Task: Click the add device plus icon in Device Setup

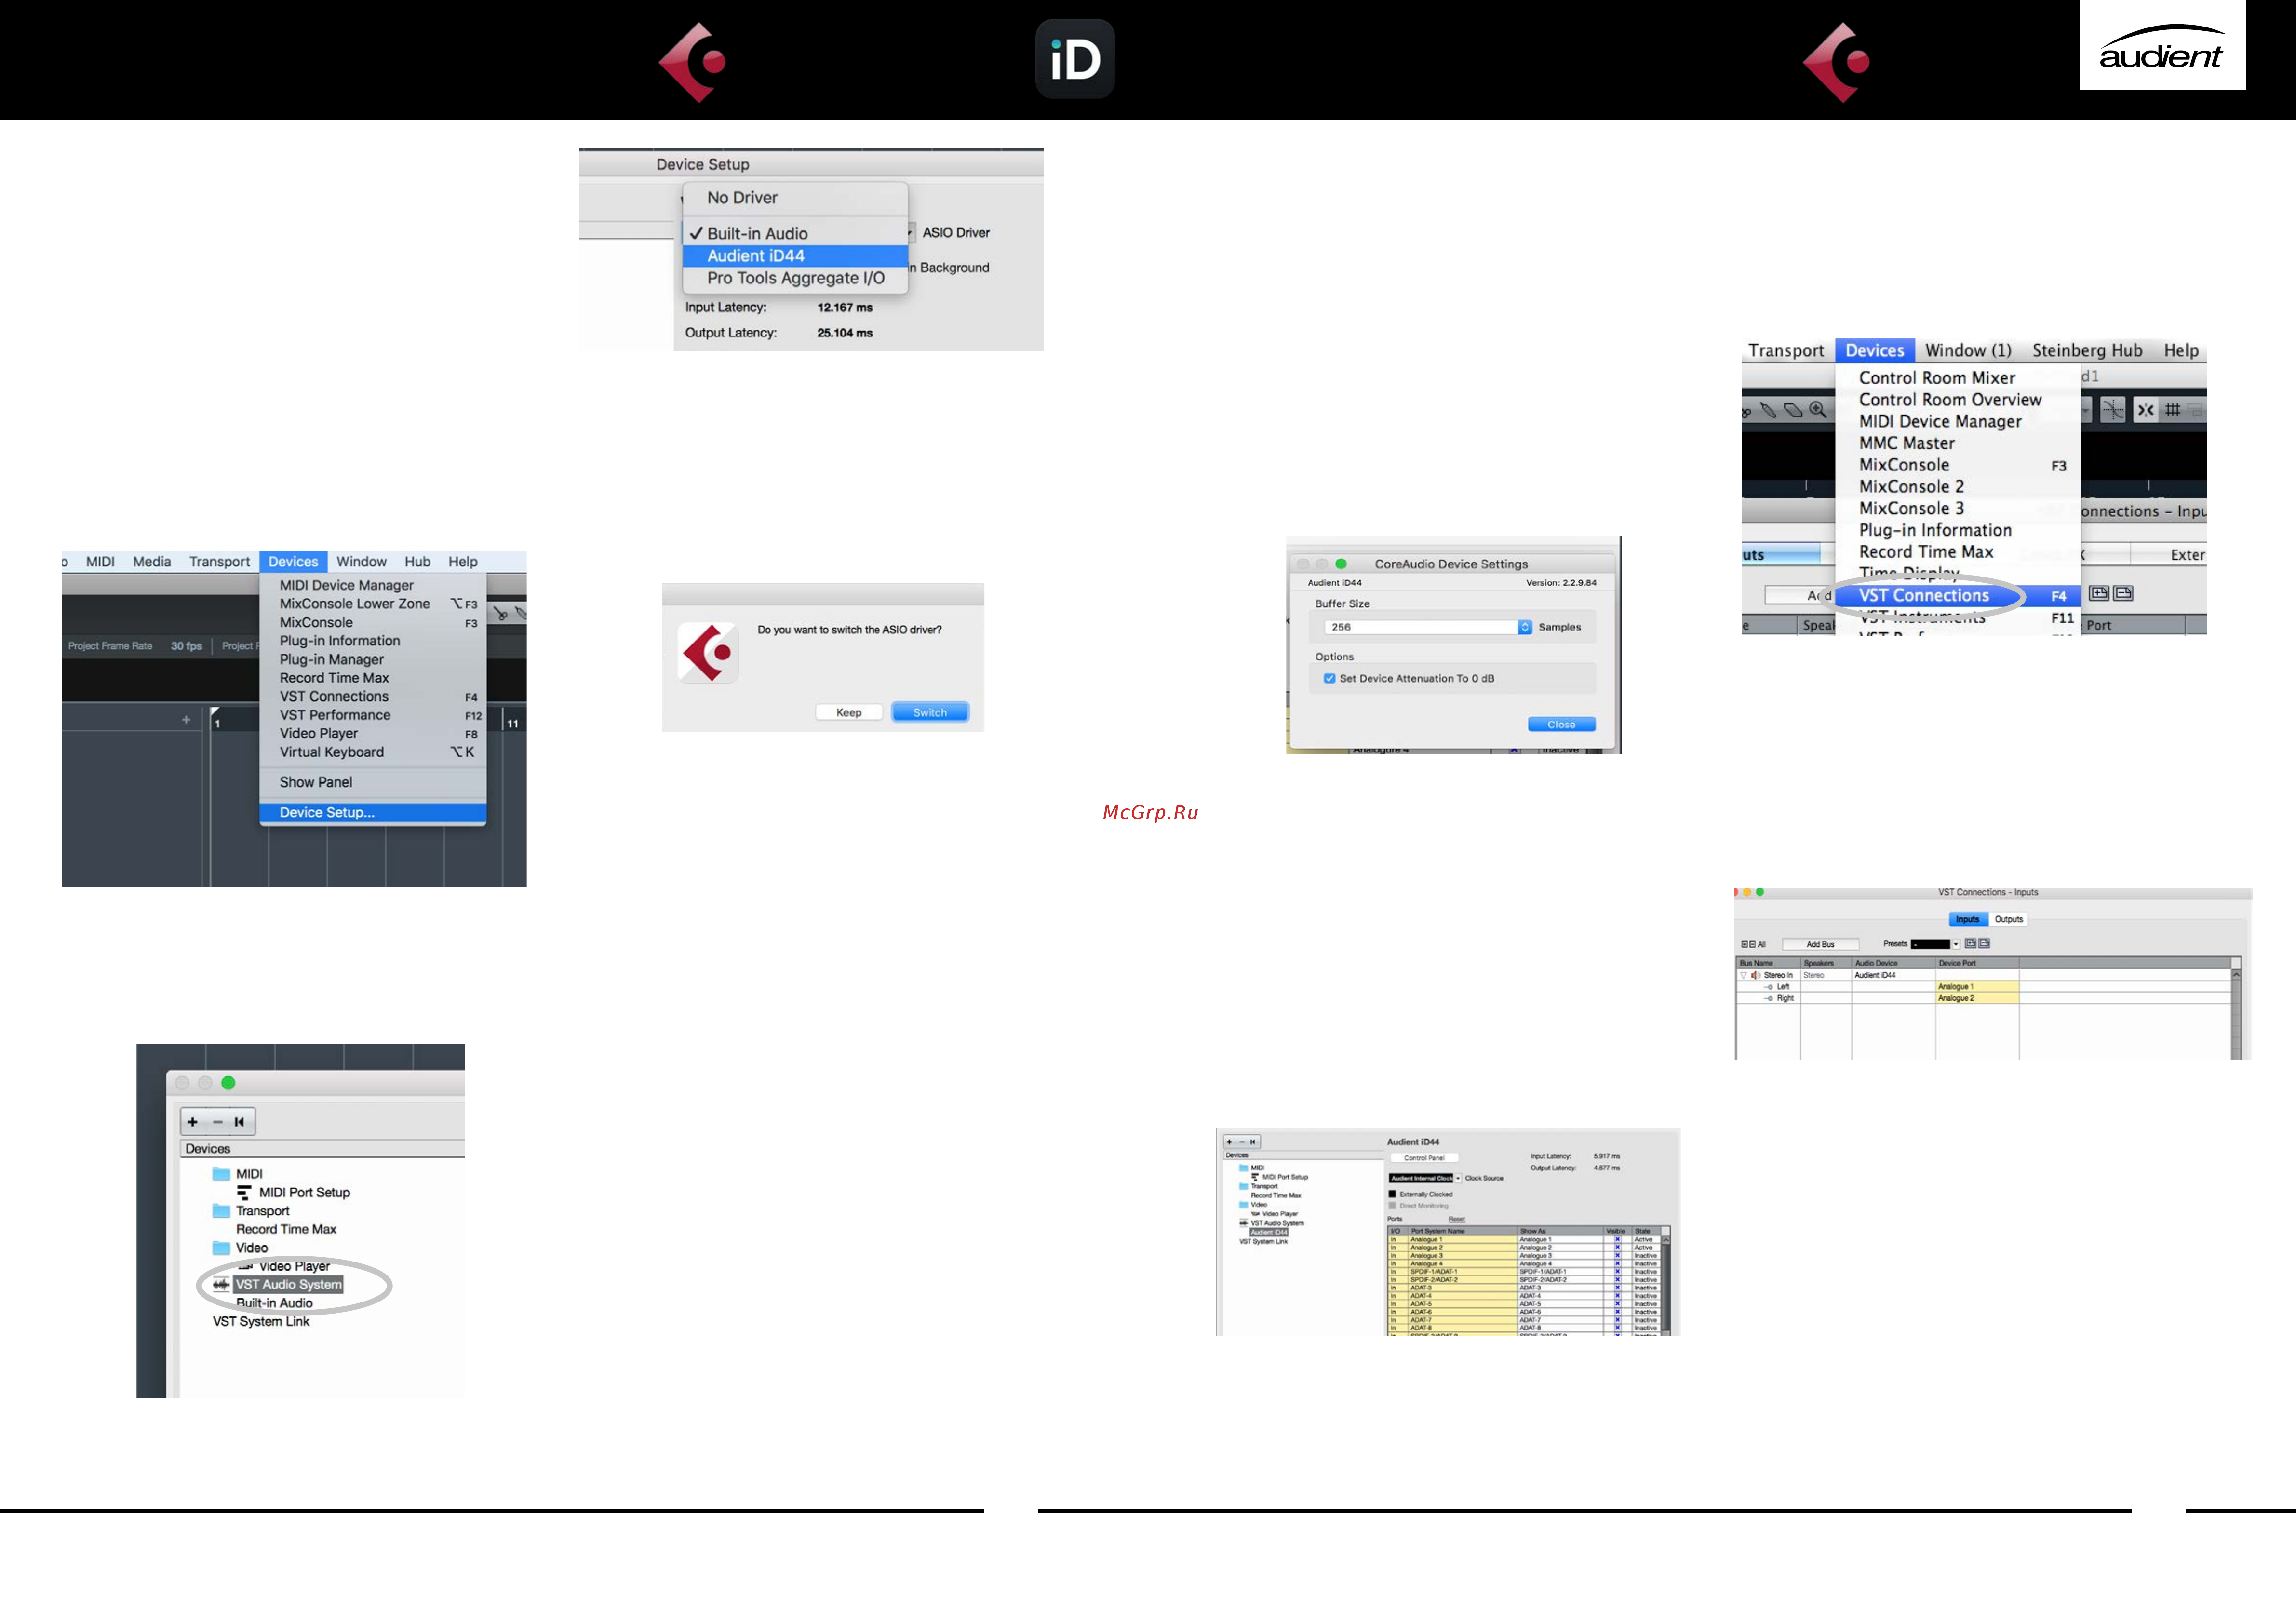Action: 193,1122
